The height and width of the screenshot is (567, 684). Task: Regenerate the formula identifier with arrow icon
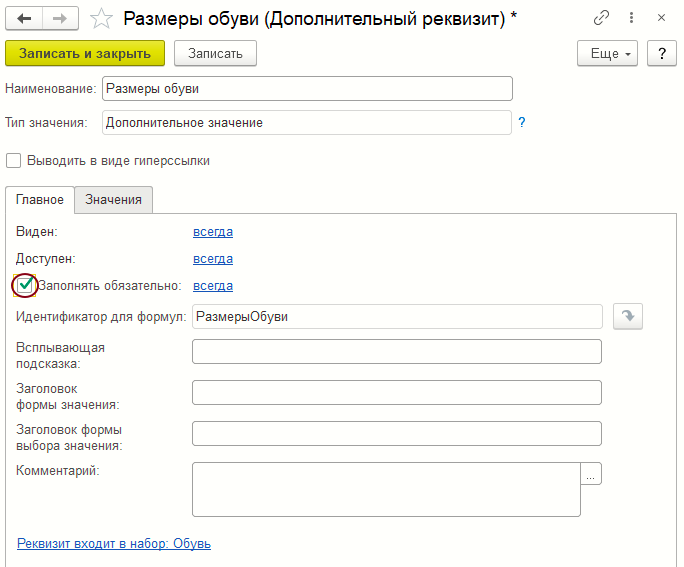tap(628, 316)
